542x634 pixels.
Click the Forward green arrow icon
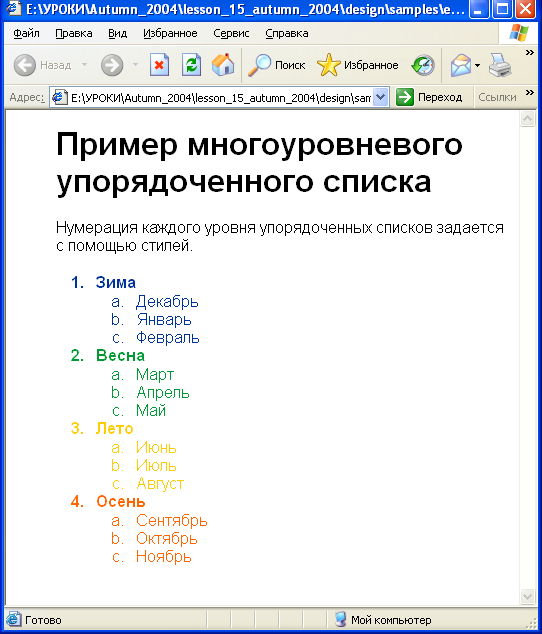click(112, 65)
